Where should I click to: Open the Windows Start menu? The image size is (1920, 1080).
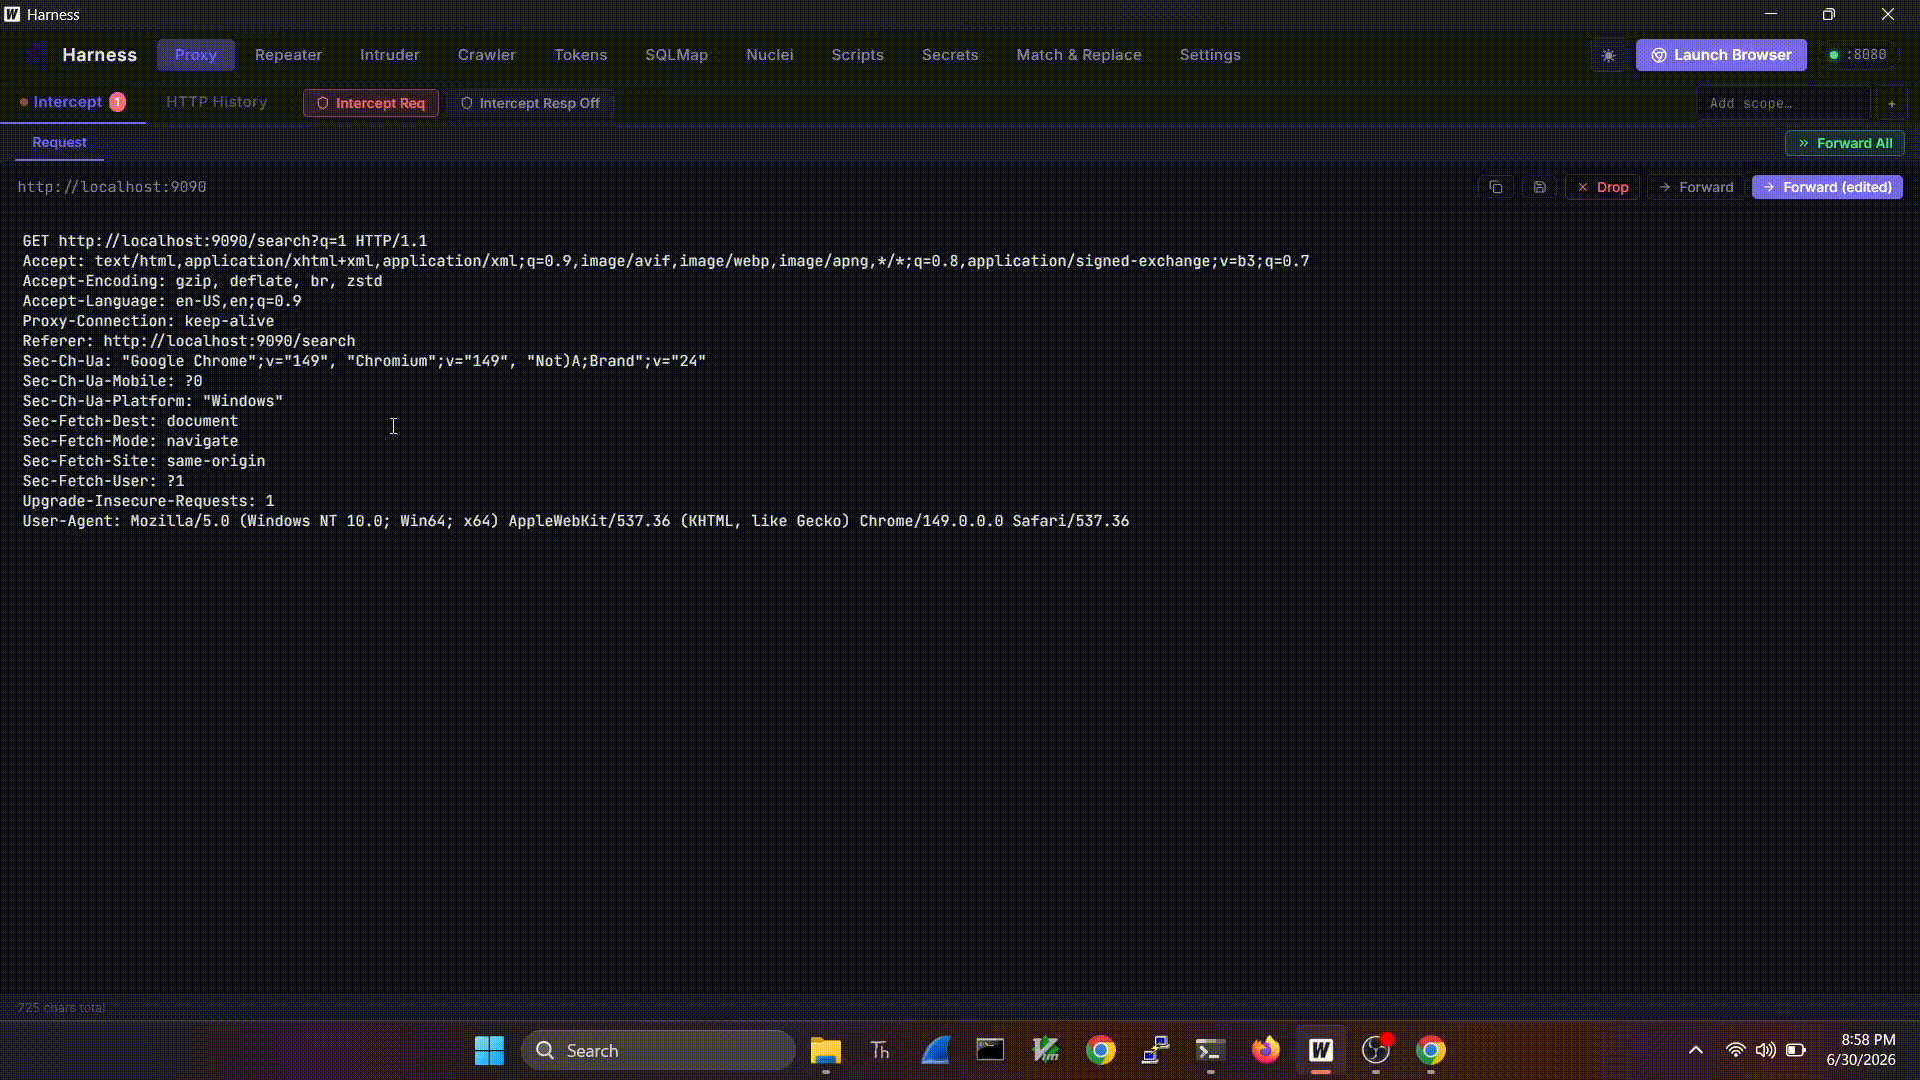pos(489,1050)
